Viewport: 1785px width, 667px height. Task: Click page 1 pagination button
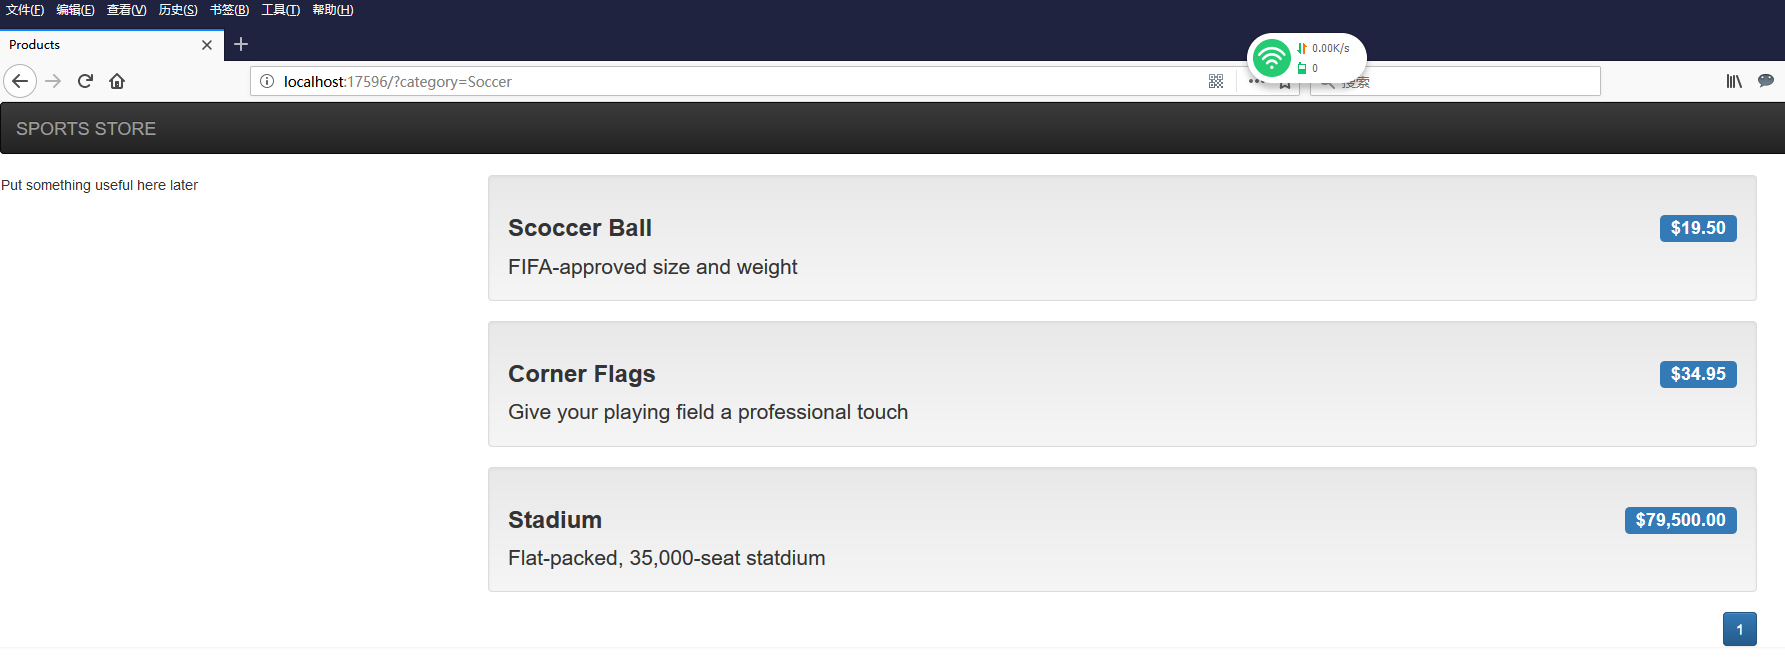(x=1739, y=629)
